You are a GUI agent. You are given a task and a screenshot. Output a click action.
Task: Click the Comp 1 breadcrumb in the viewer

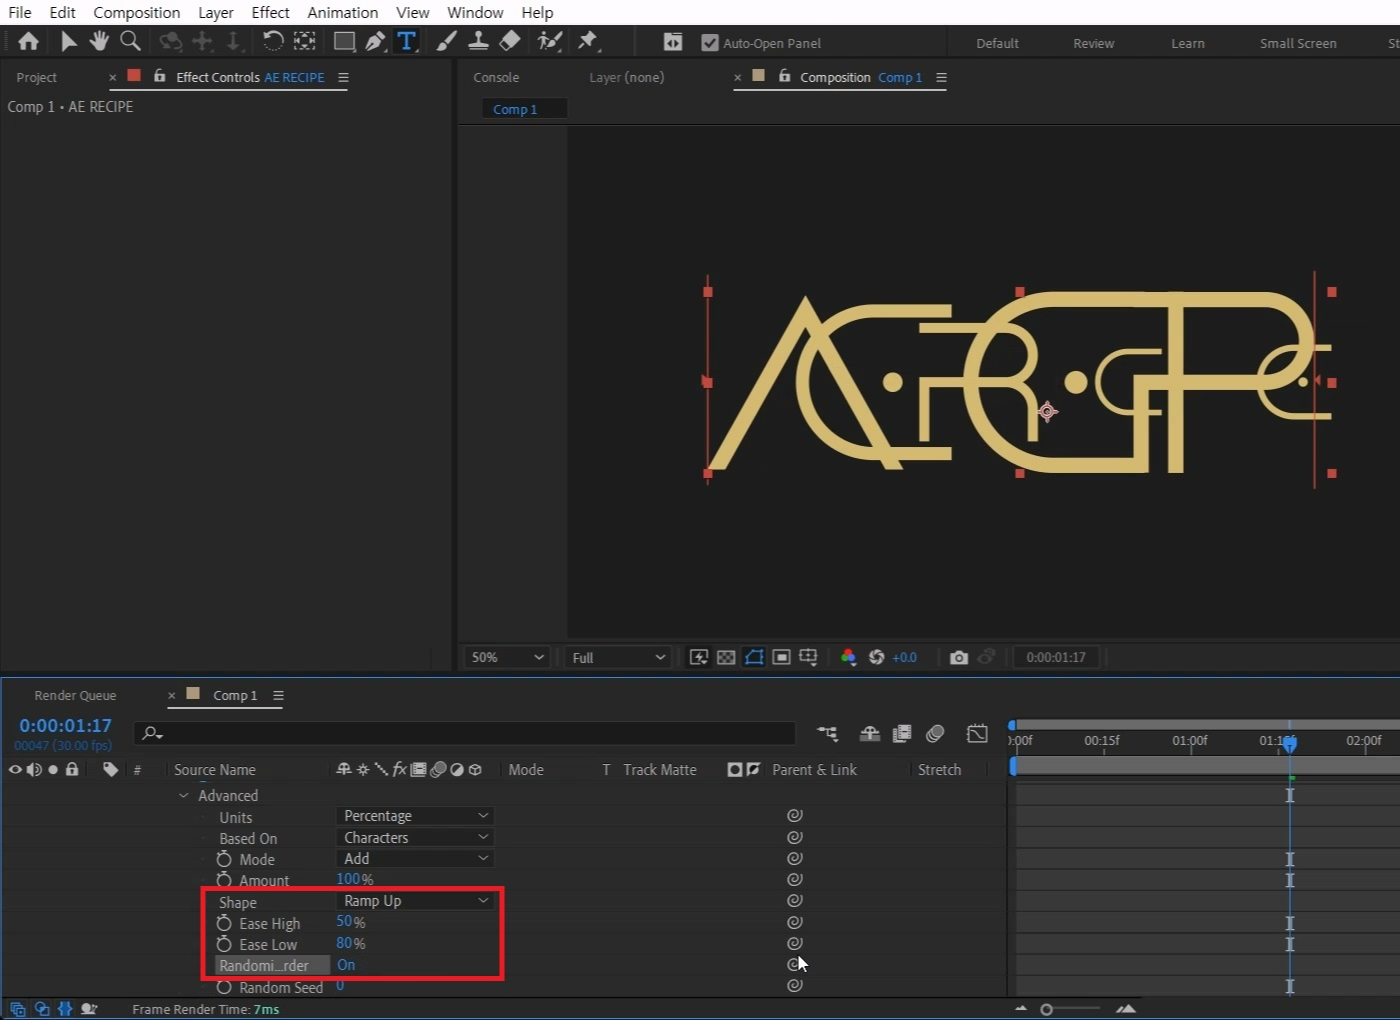[515, 109]
